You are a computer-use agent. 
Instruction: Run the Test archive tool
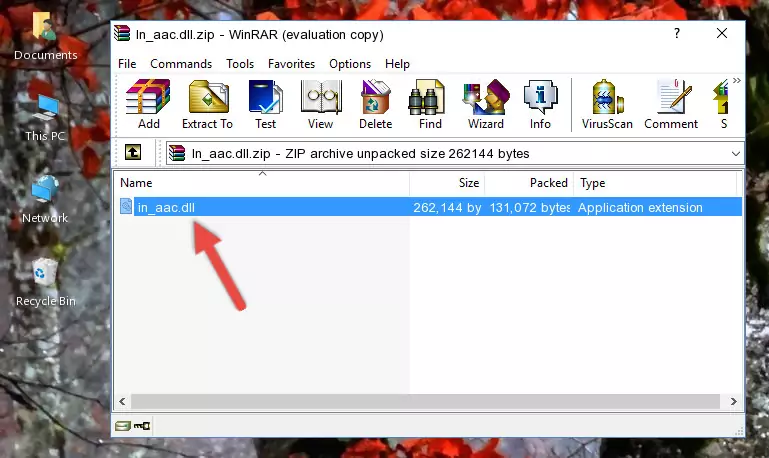tap(265, 104)
